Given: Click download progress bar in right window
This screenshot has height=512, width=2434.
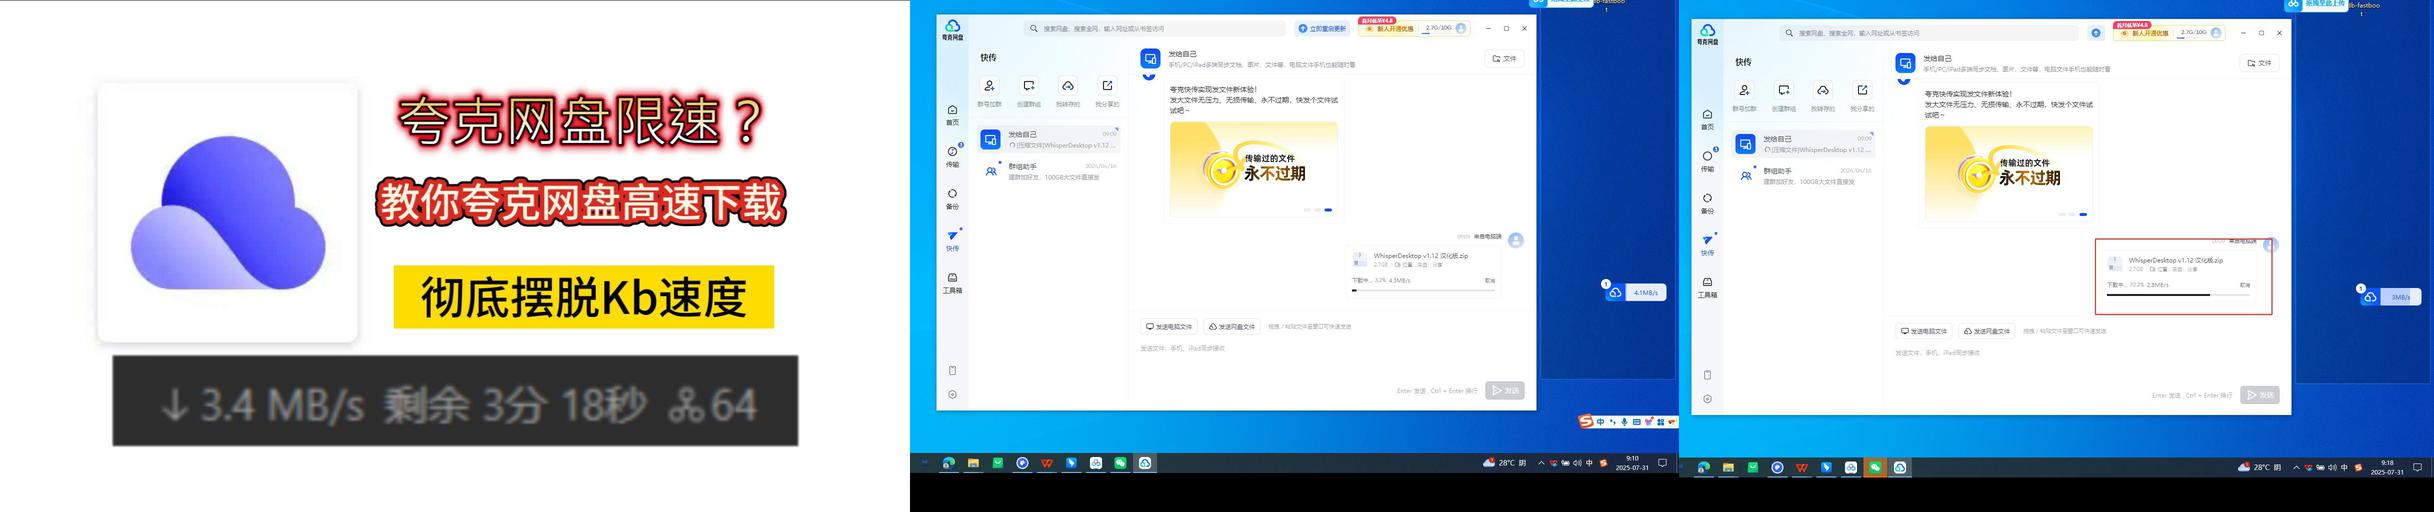Looking at the screenshot, I should [x=2178, y=295].
